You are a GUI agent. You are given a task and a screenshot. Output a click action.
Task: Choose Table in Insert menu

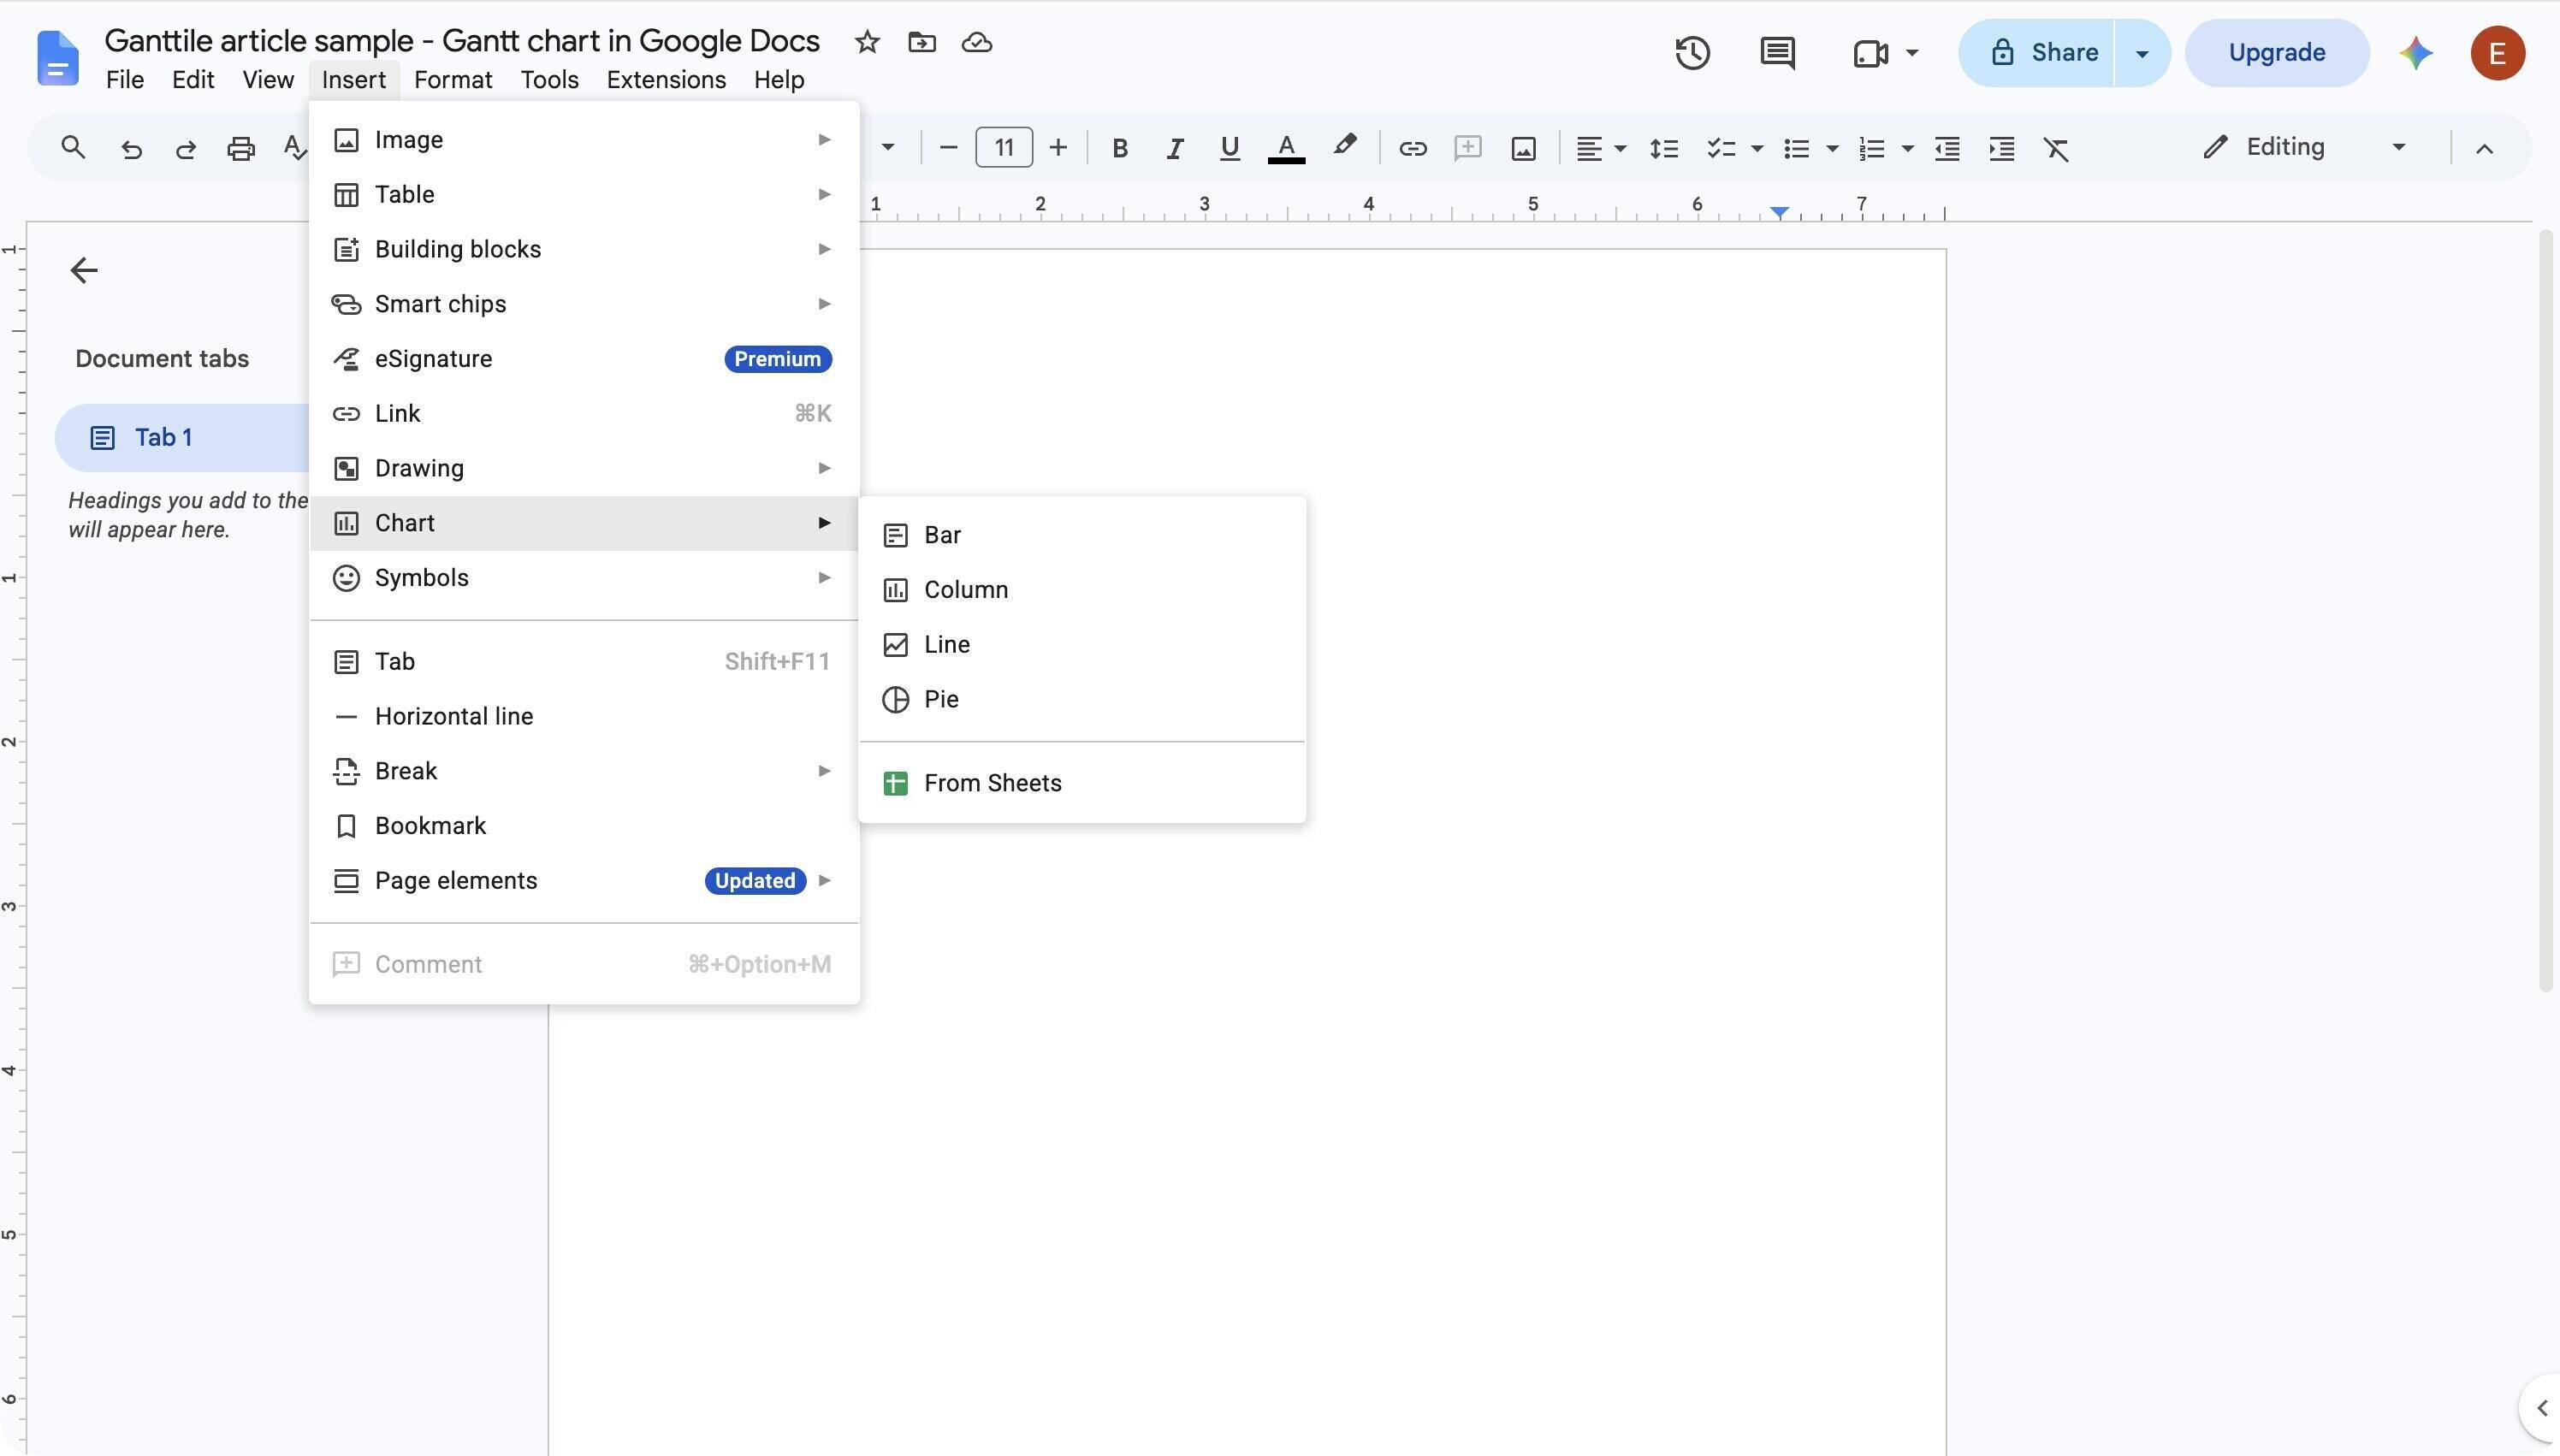click(584, 194)
